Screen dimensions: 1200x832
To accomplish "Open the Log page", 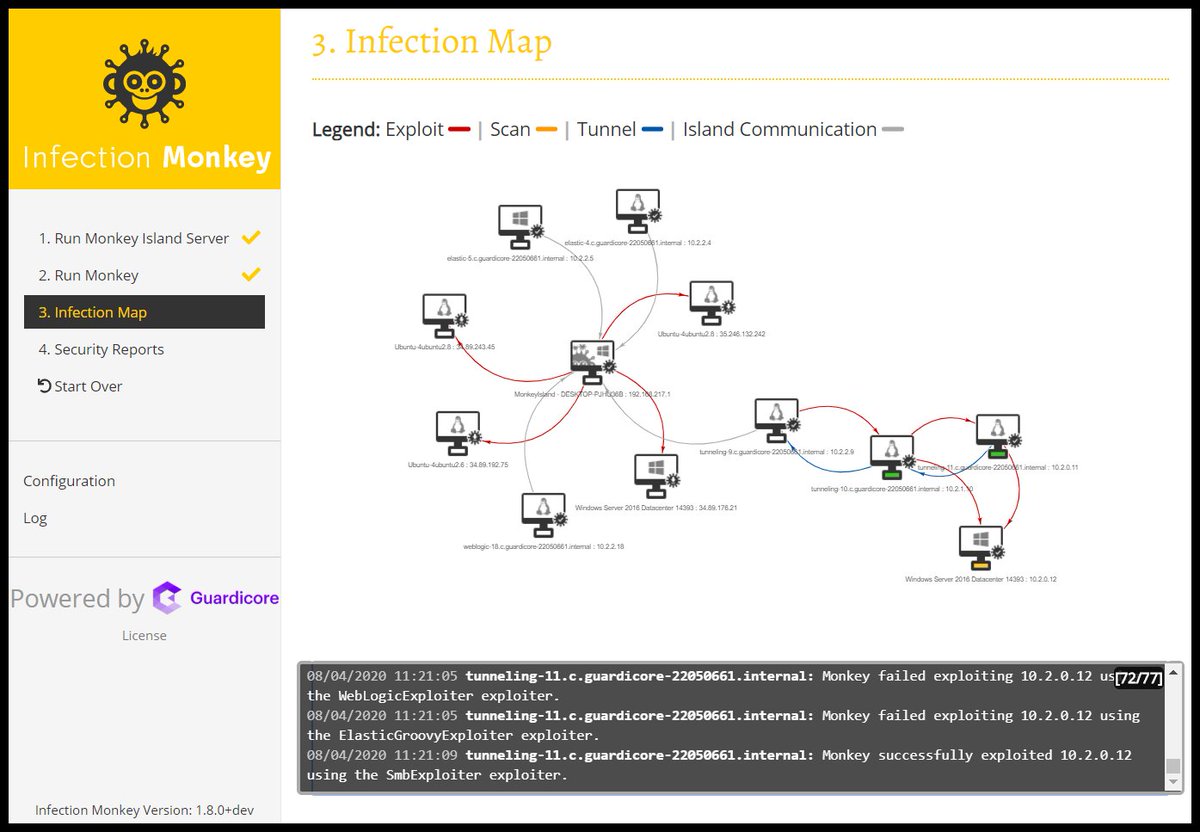I will pos(35,518).
